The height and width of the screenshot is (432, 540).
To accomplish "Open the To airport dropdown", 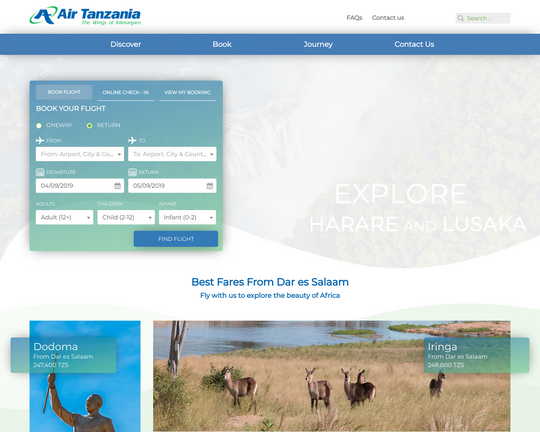I will click(x=172, y=154).
